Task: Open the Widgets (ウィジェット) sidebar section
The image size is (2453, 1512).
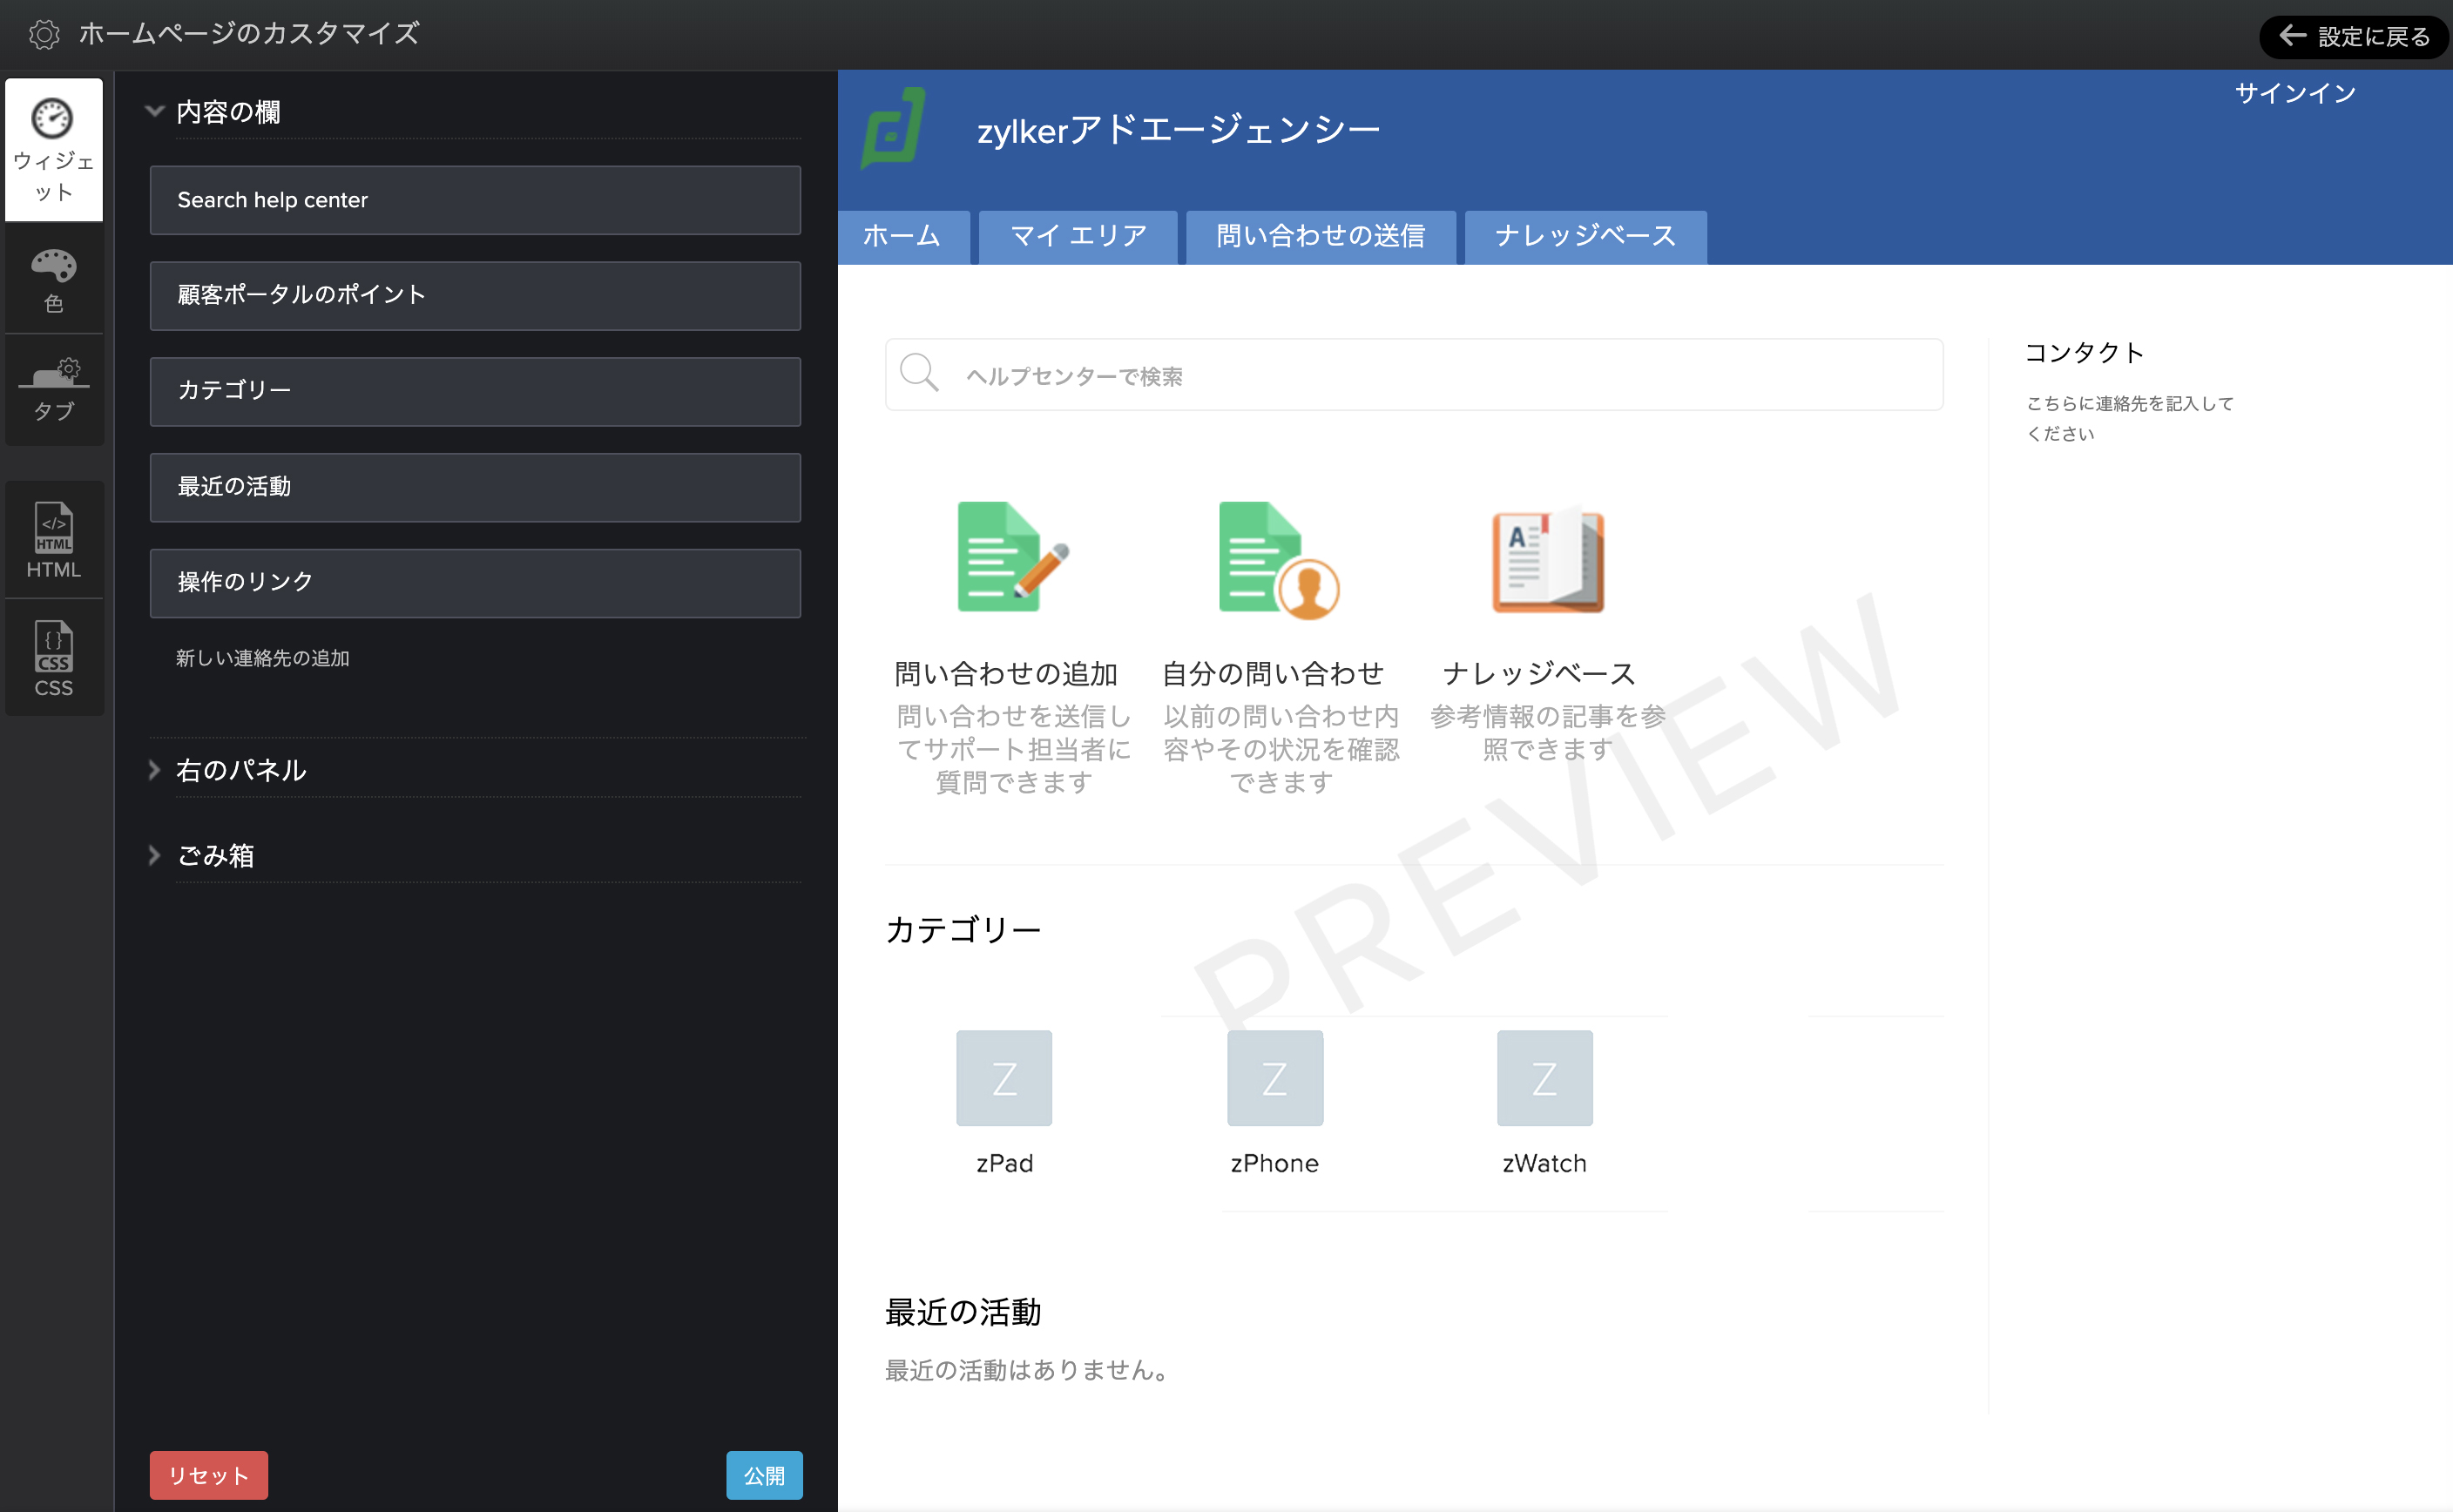Action: 54,150
